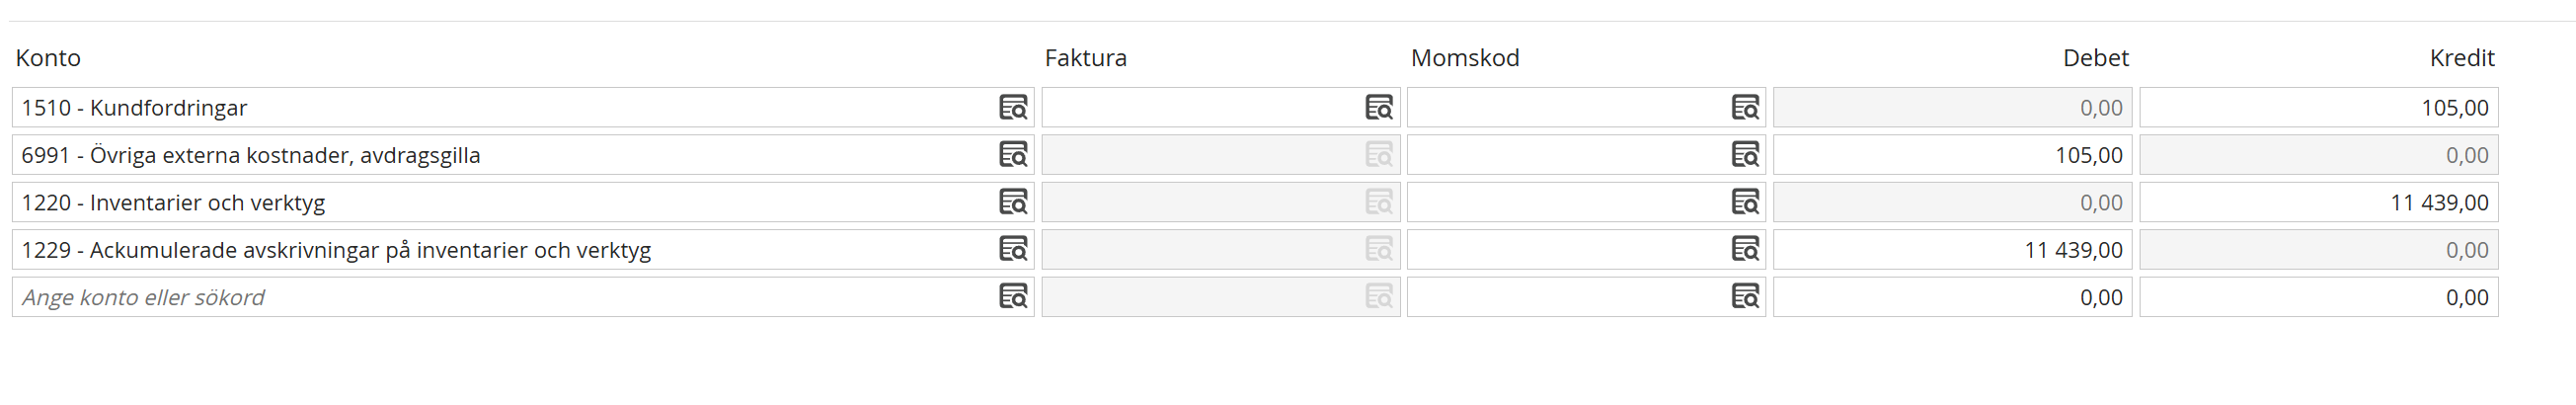Open account lookup for 1510 Kundfordringar row
The width and height of the screenshot is (2576, 405).
(1013, 107)
